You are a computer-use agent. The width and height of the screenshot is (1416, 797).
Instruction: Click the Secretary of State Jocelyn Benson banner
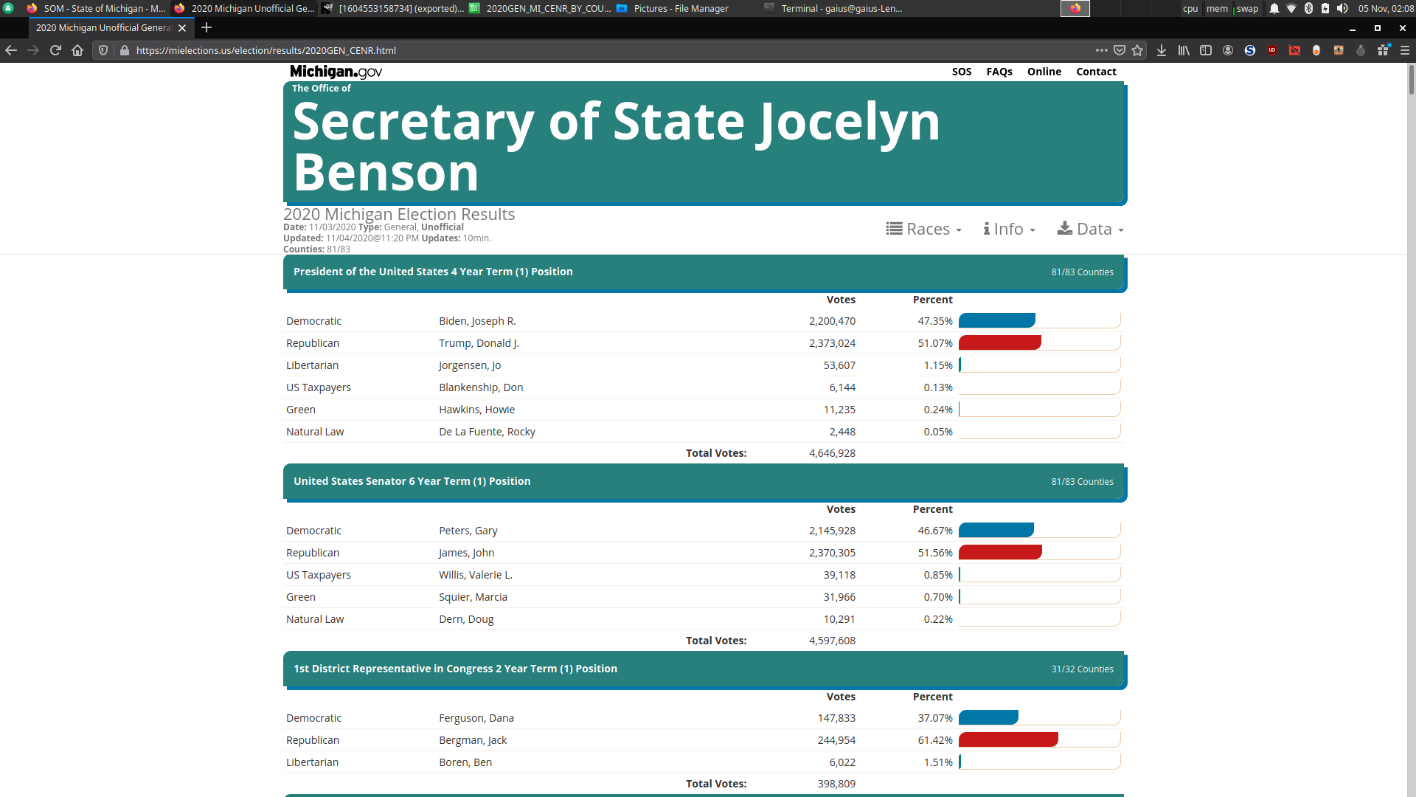coord(704,144)
